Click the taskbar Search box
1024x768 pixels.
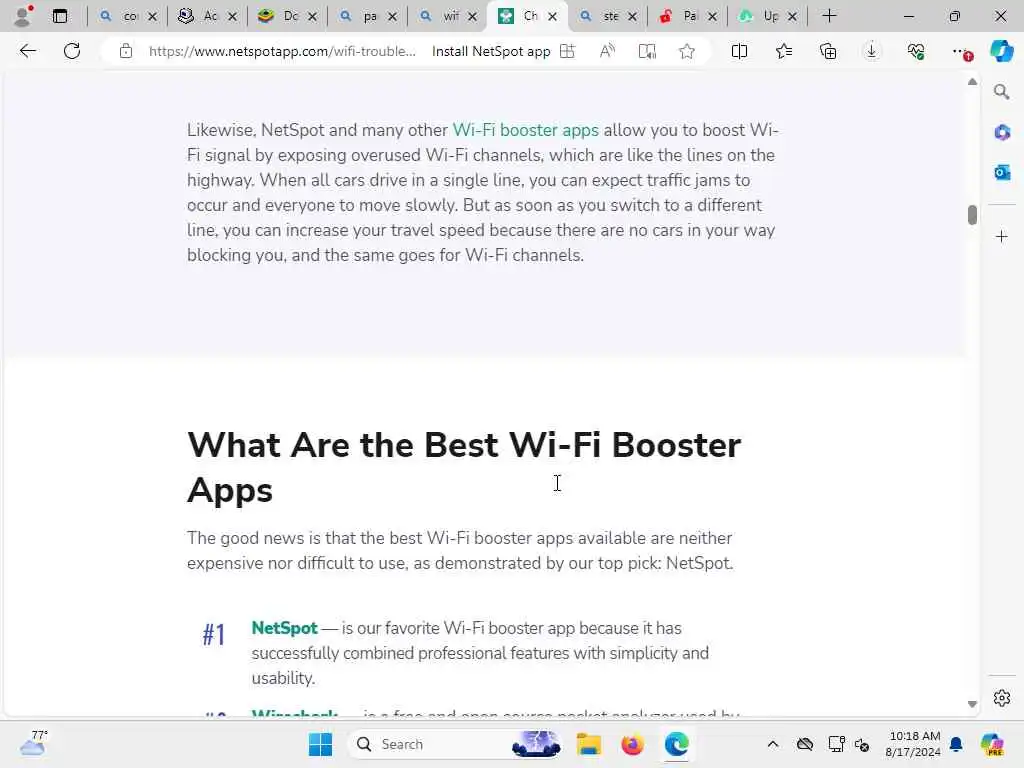point(456,744)
